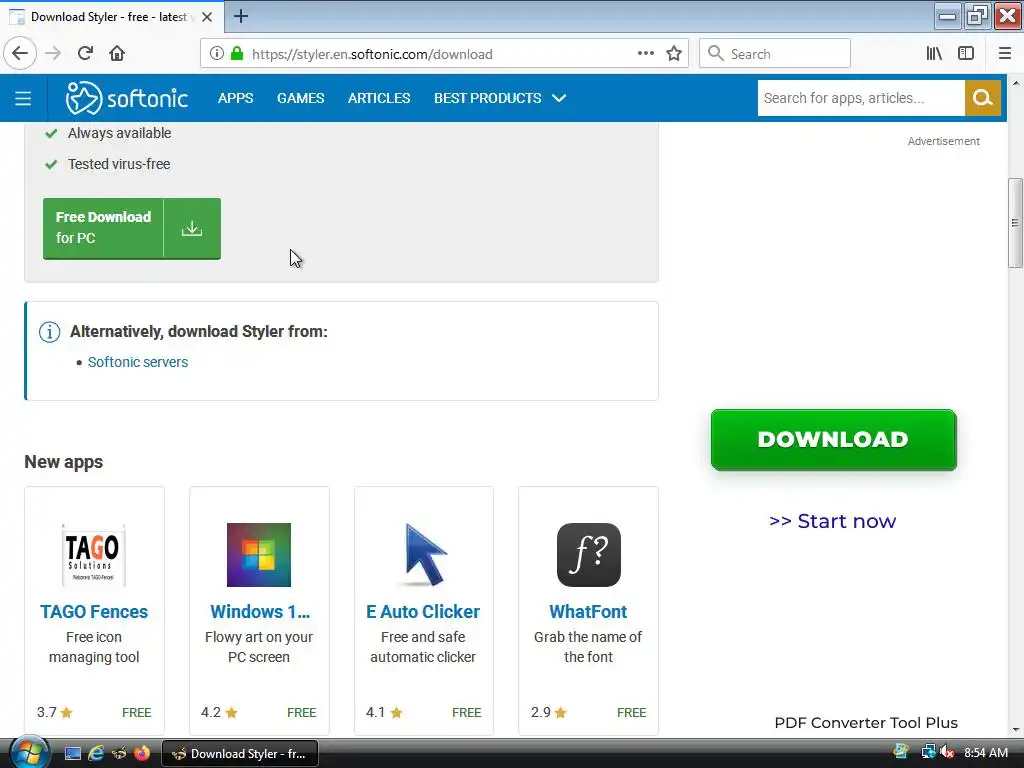This screenshot has height=768, width=1024.
Task: Click the Softonic logo
Action: coord(127,98)
